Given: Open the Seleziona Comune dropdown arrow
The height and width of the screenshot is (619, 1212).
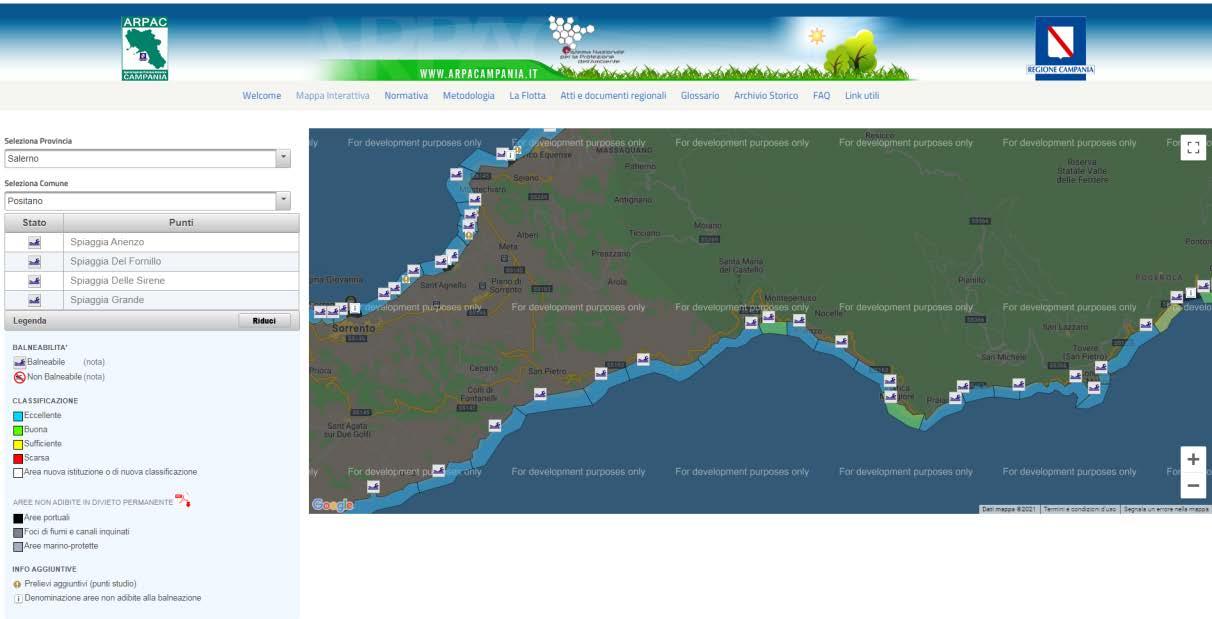Looking at the screenshot, I should [283, 201].
